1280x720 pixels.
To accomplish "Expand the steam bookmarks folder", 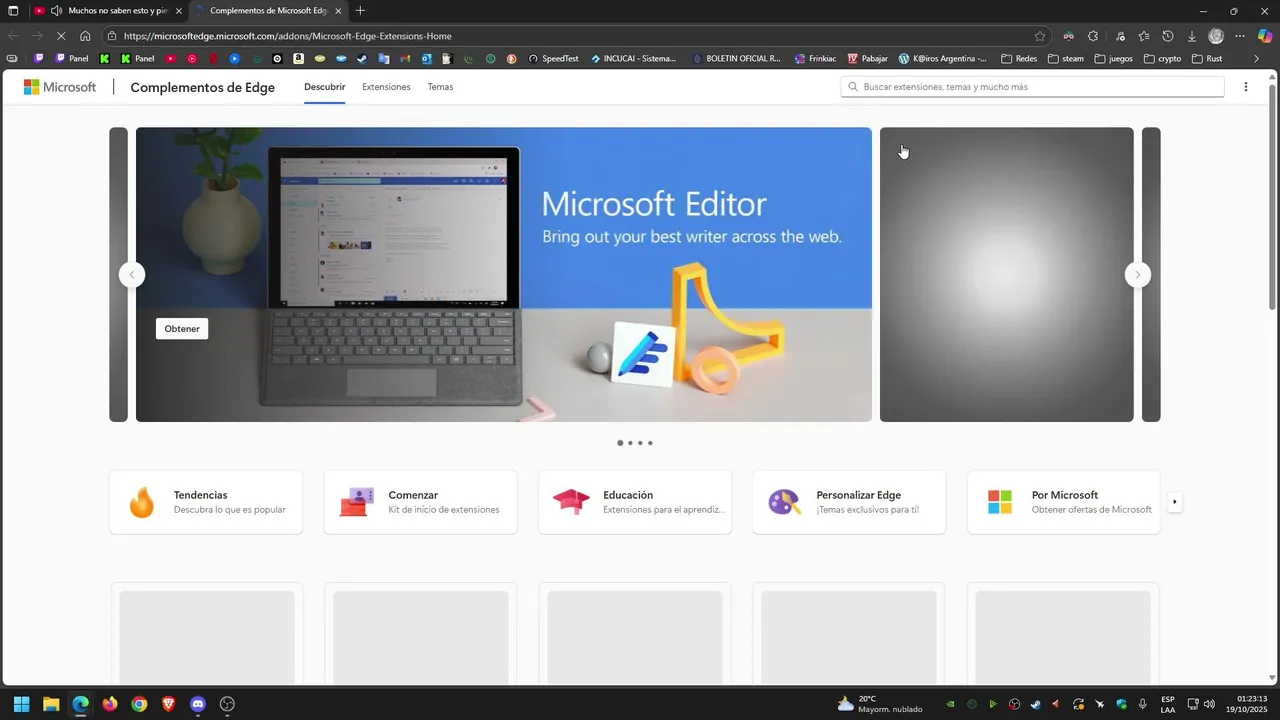I will [x=1066, y=58].
